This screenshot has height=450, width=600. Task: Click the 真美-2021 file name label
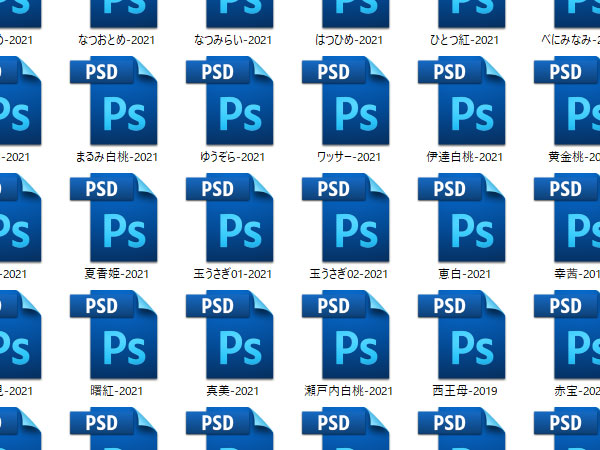pyautogui.click(x=232, y=391)
